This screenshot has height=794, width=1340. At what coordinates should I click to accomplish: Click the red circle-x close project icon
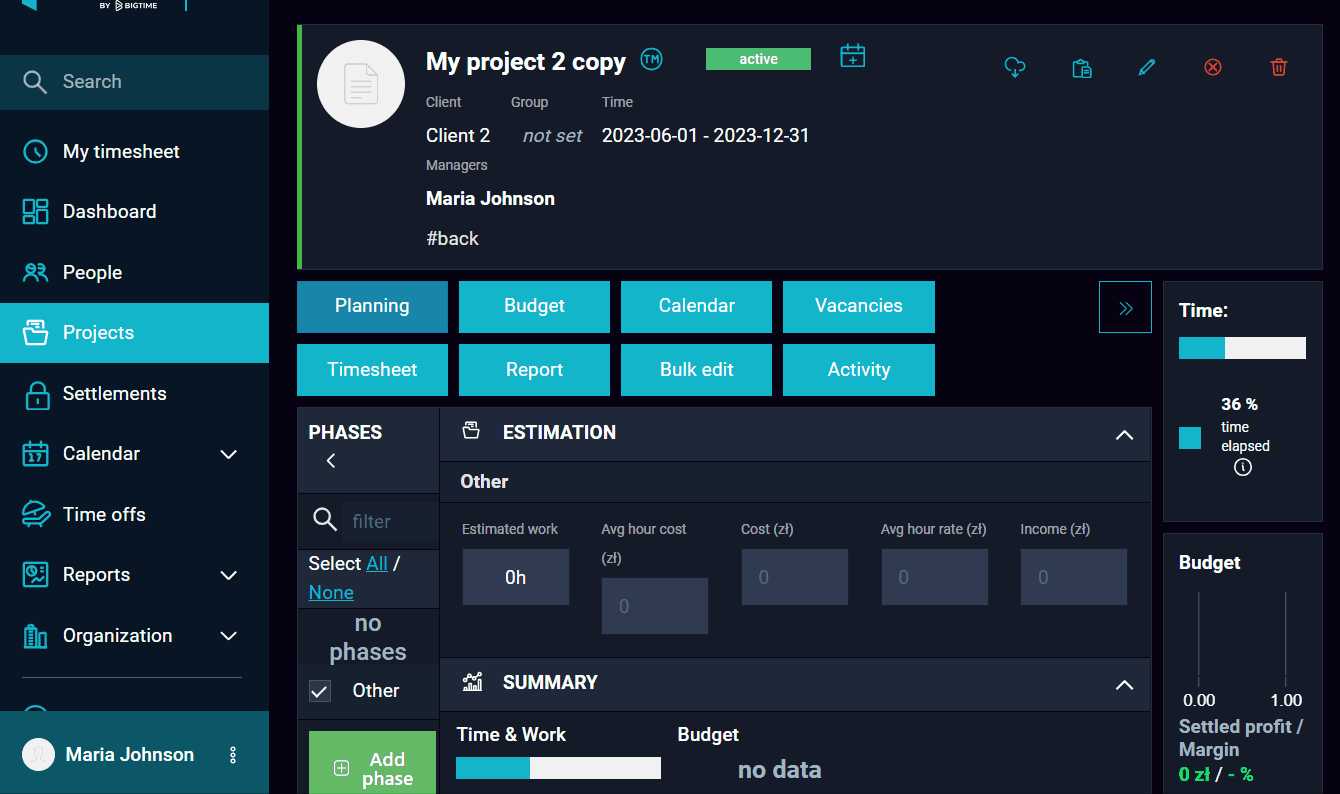pos(1213,67)
